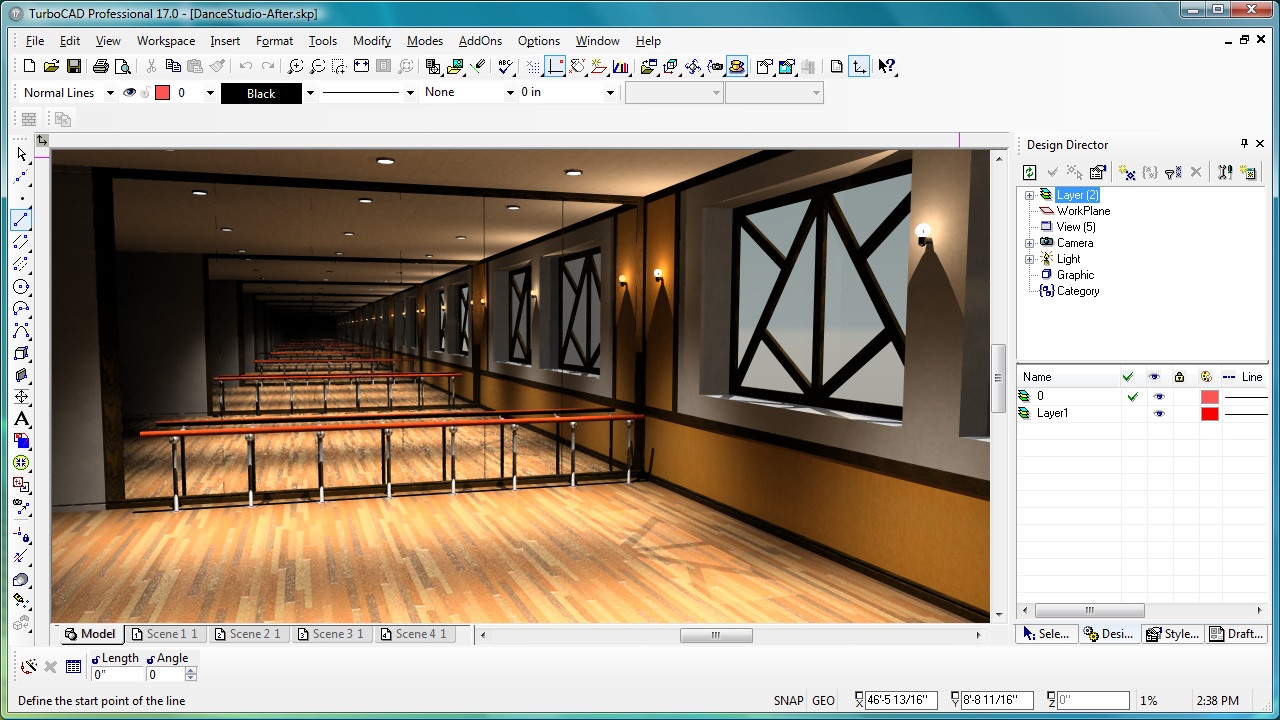Click the color swatch for layer 0 row
1280x720 pixels.
point(1210,397)
